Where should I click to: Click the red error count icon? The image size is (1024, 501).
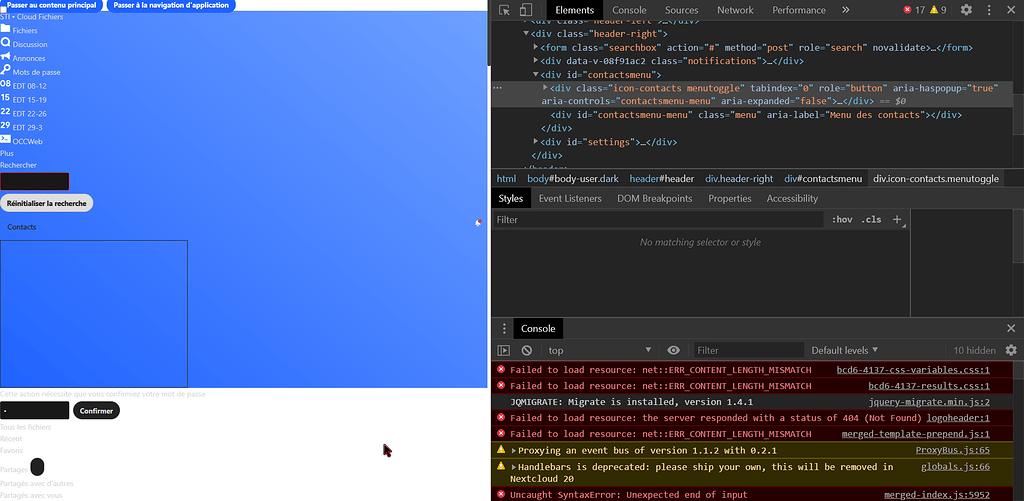[908, 10]
